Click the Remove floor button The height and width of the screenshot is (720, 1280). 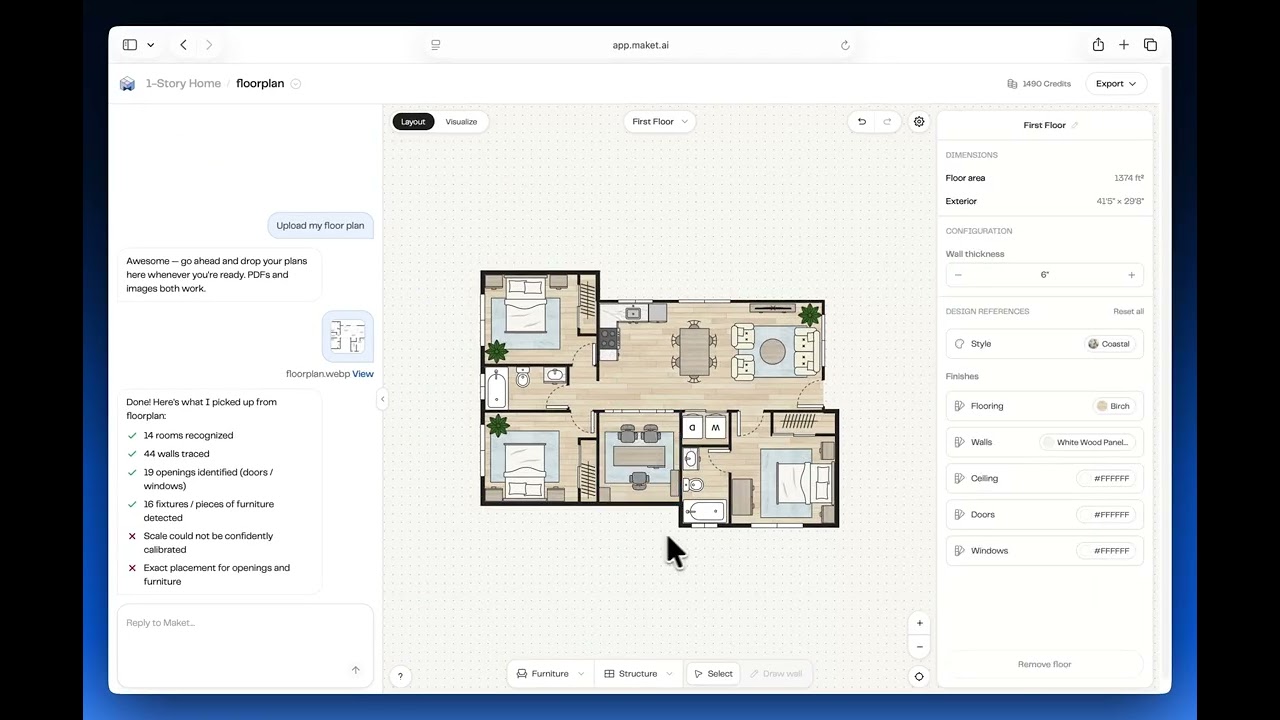click(1044, 664)
